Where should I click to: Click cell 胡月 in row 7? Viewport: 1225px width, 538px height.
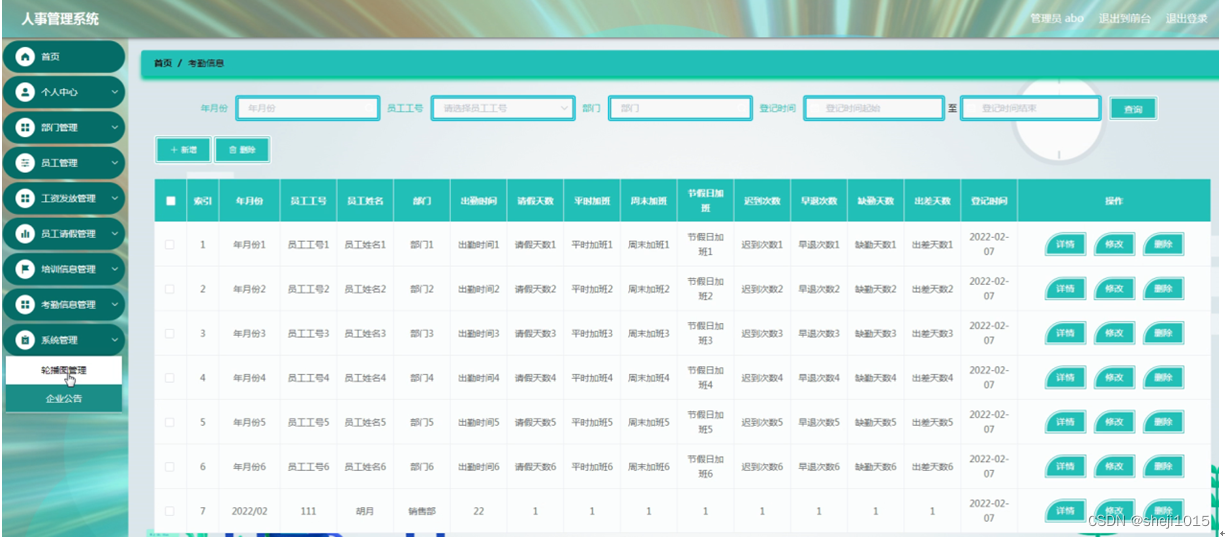[365, 511]
